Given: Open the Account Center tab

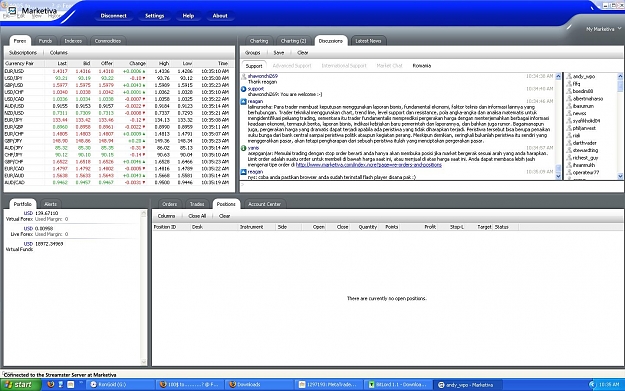Looking at the screenshot, I should point(264,204).
